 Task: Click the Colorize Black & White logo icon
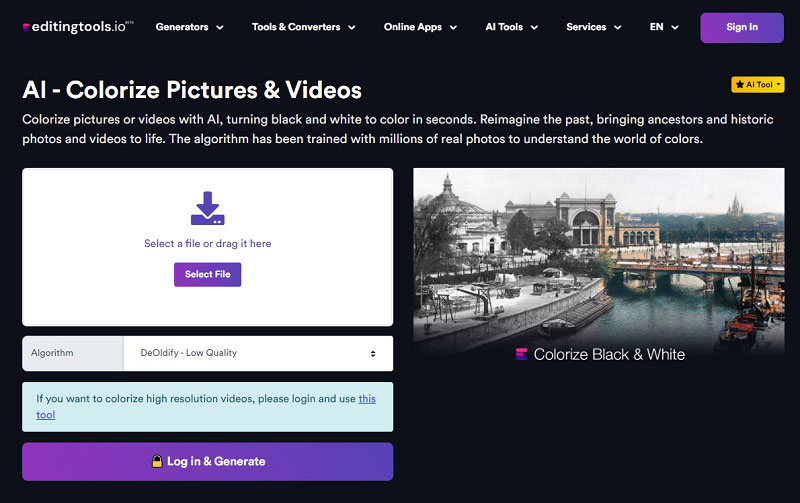[521, 354]
